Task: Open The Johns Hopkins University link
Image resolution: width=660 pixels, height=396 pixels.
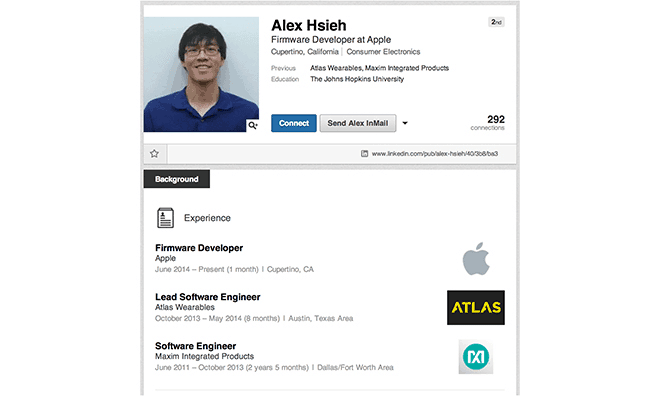Action: click(357, 79)
